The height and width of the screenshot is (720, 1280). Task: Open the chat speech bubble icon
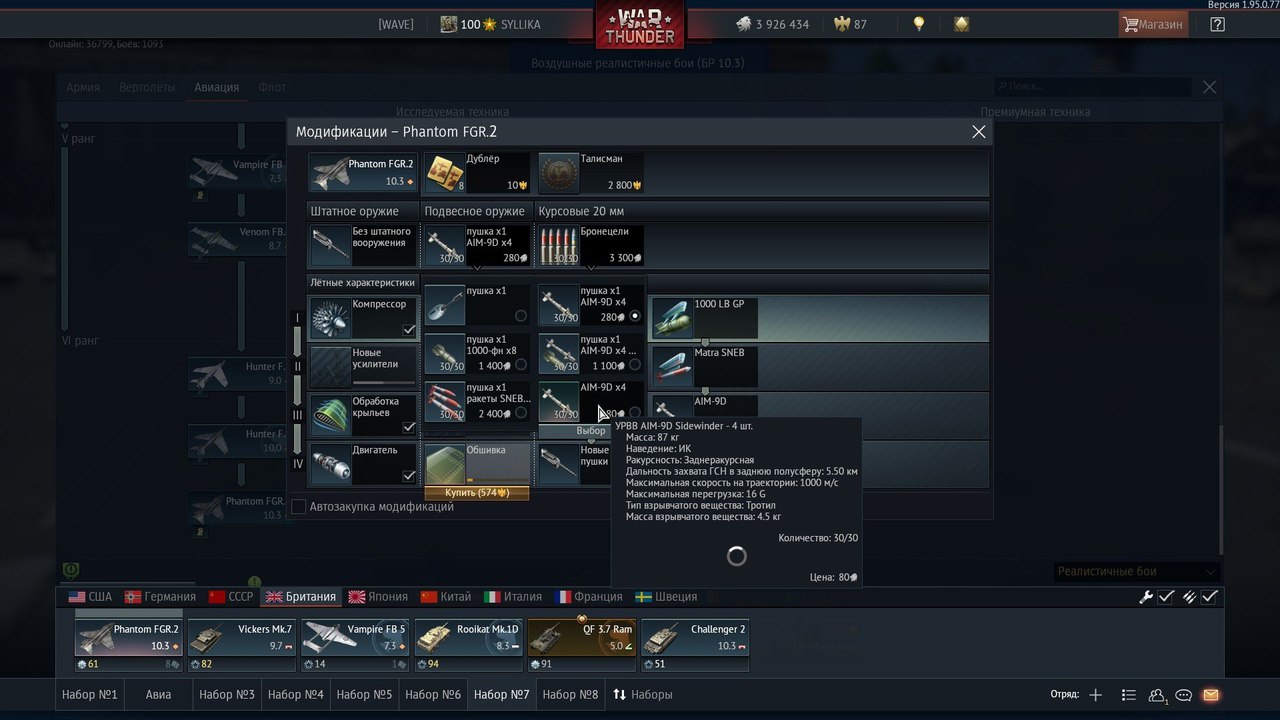1184,695
